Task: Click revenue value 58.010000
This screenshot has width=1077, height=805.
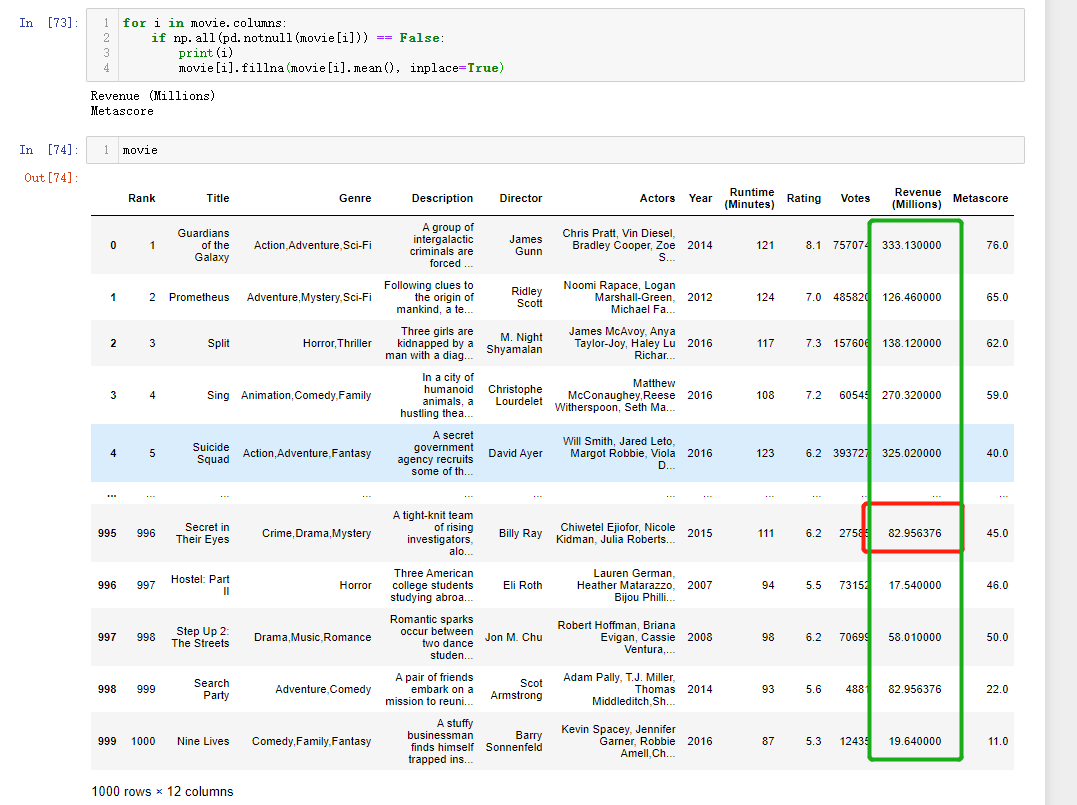Action: point(915,637)
